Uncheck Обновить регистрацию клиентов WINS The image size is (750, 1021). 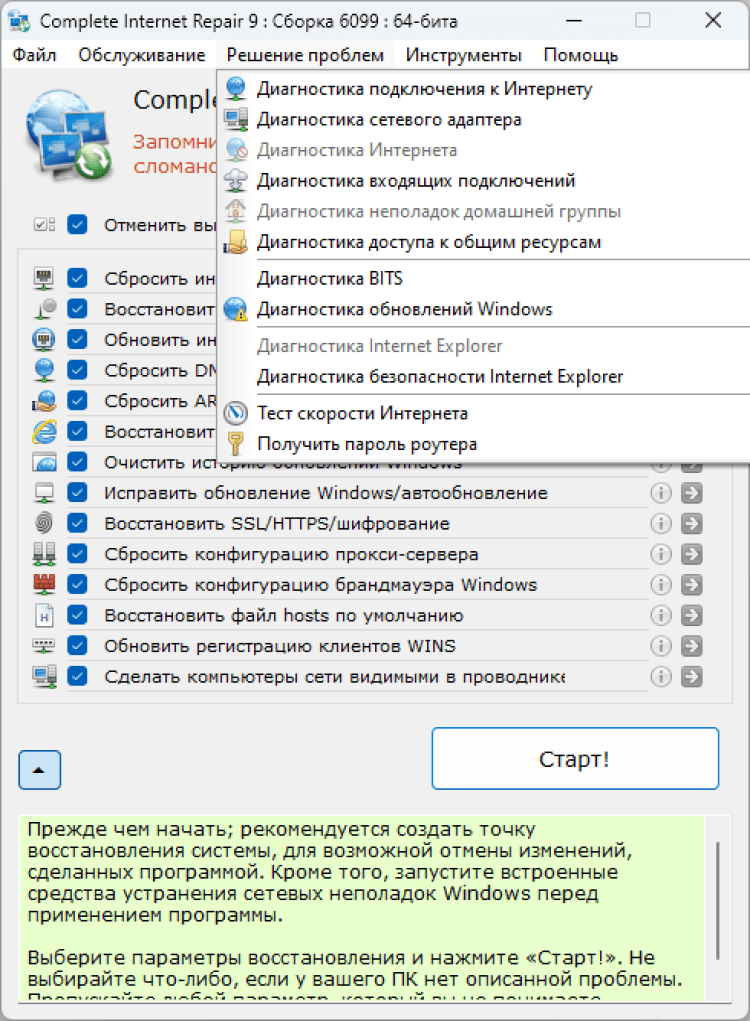[77, 645]
